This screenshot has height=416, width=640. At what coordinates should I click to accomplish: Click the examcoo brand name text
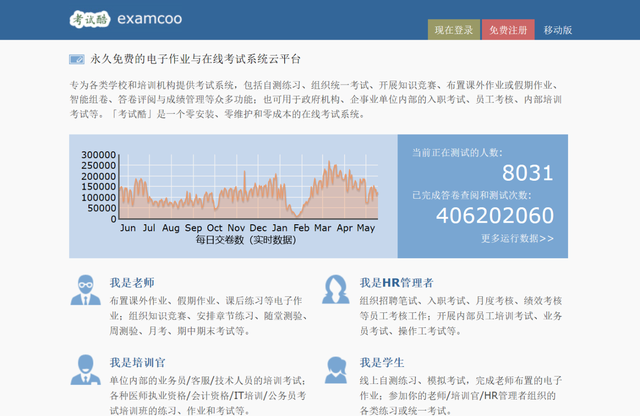(150, 19)
